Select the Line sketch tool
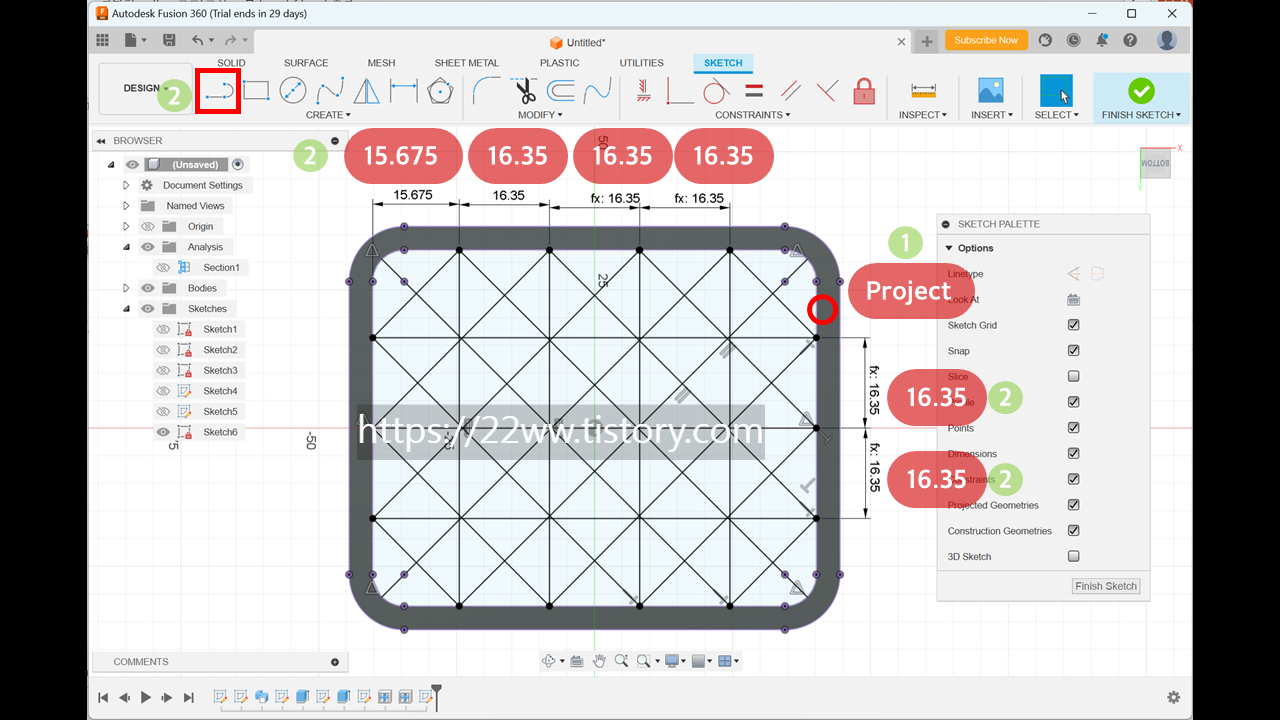The width and height of the screenshot is (1280, 720). tap(218, 91)
